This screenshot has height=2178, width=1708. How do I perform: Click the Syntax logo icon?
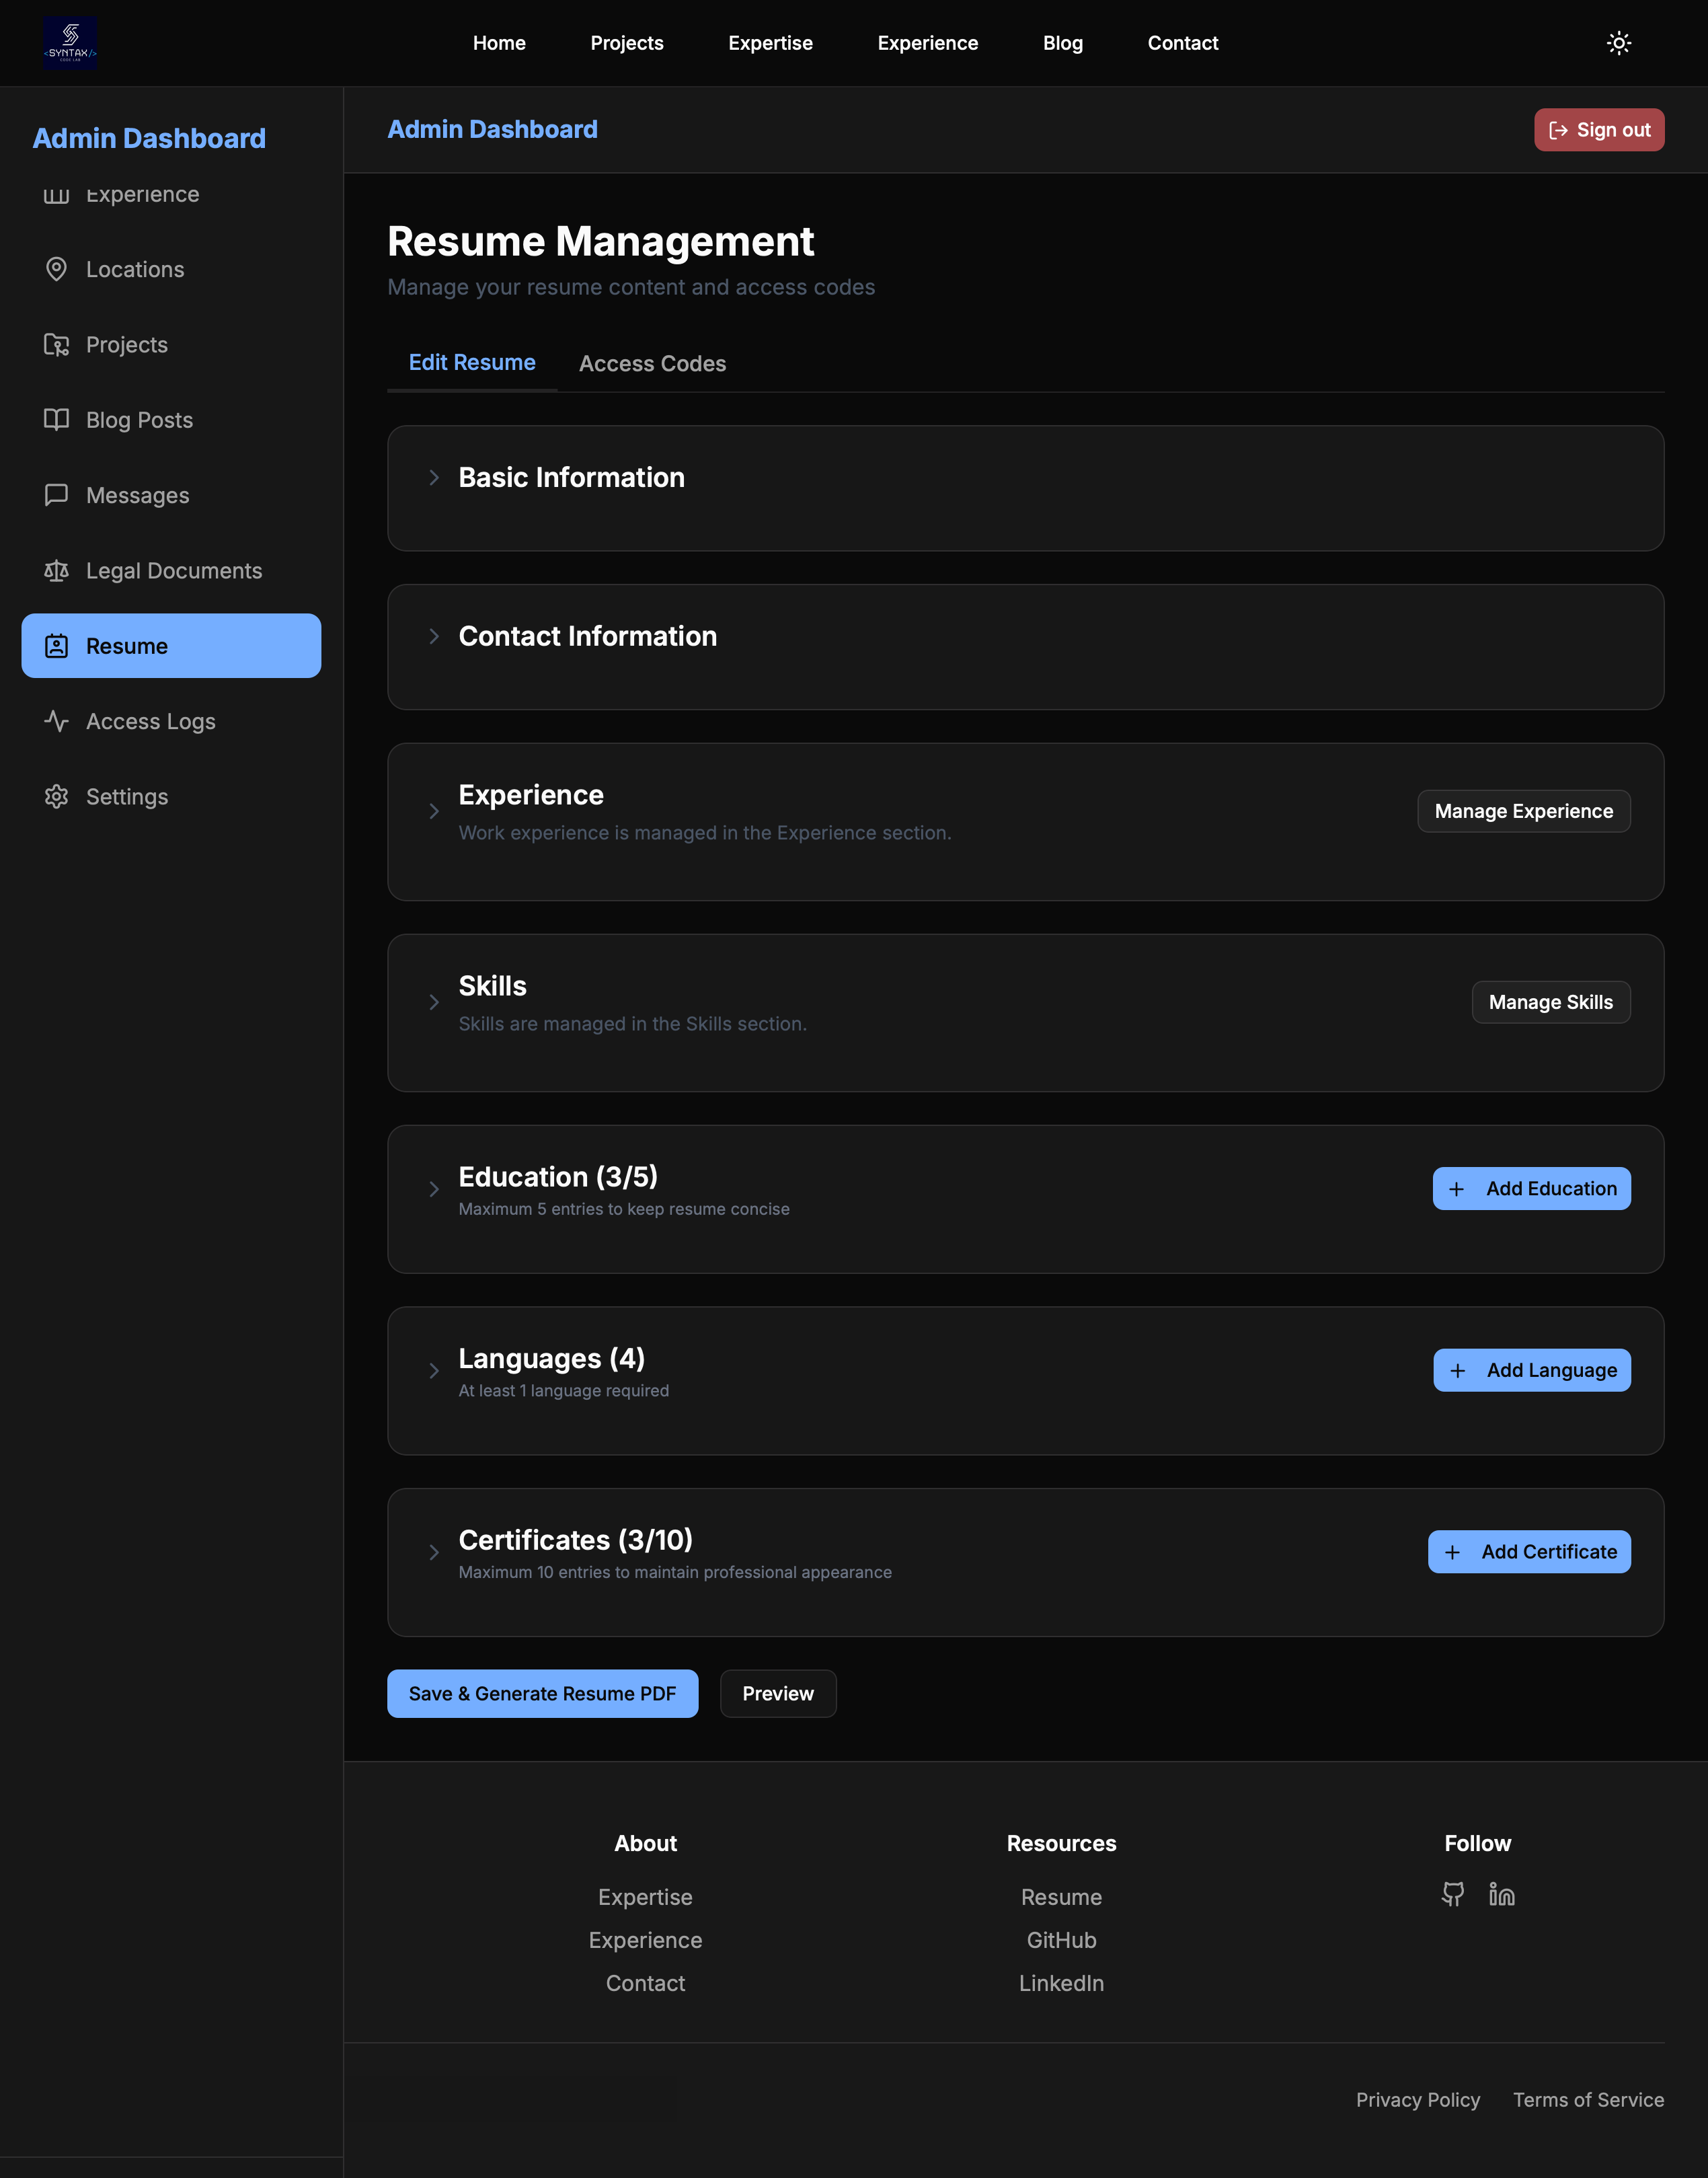70,43
